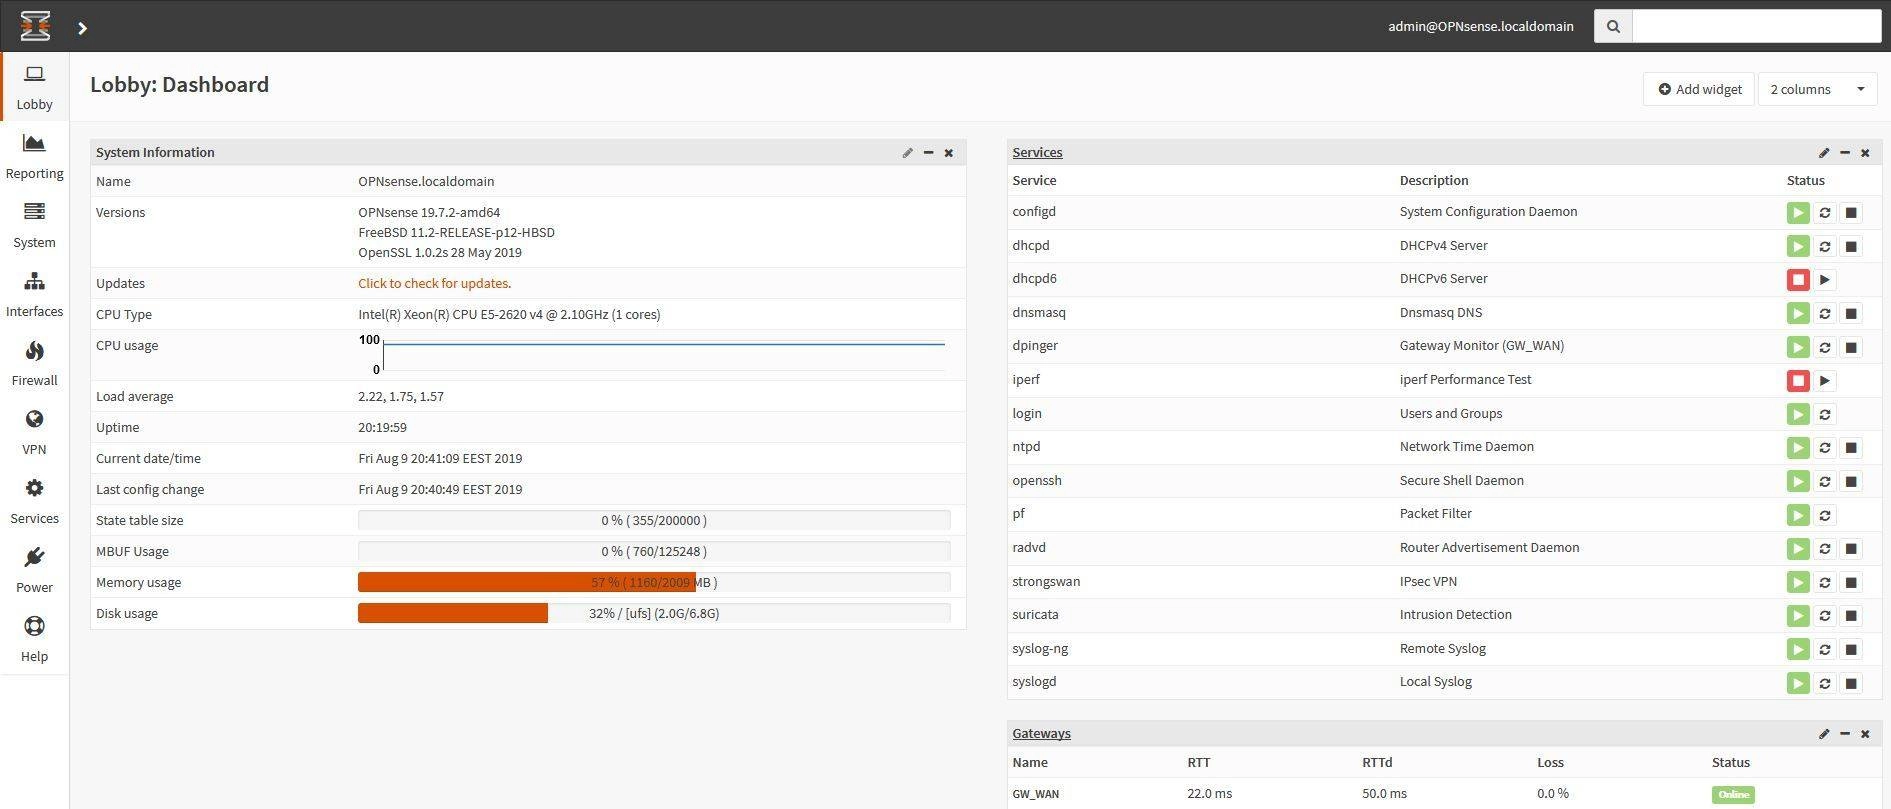Stop the configd service

(1851, 213)
